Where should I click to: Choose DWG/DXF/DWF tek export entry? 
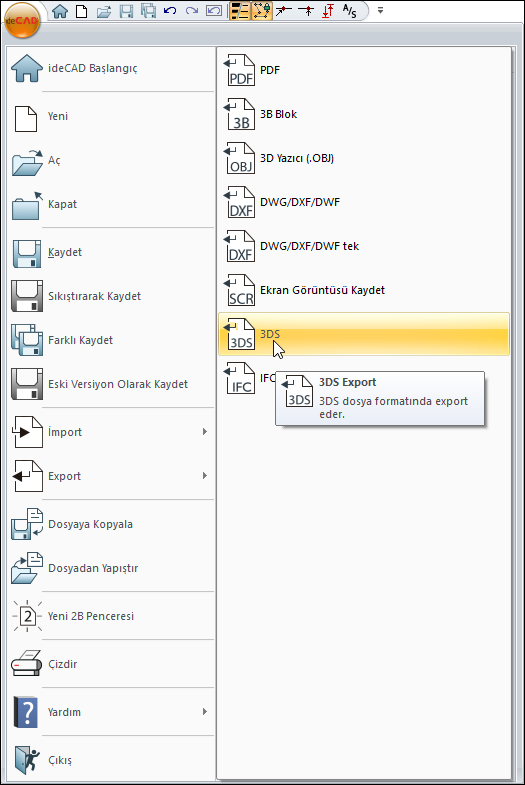364,246
